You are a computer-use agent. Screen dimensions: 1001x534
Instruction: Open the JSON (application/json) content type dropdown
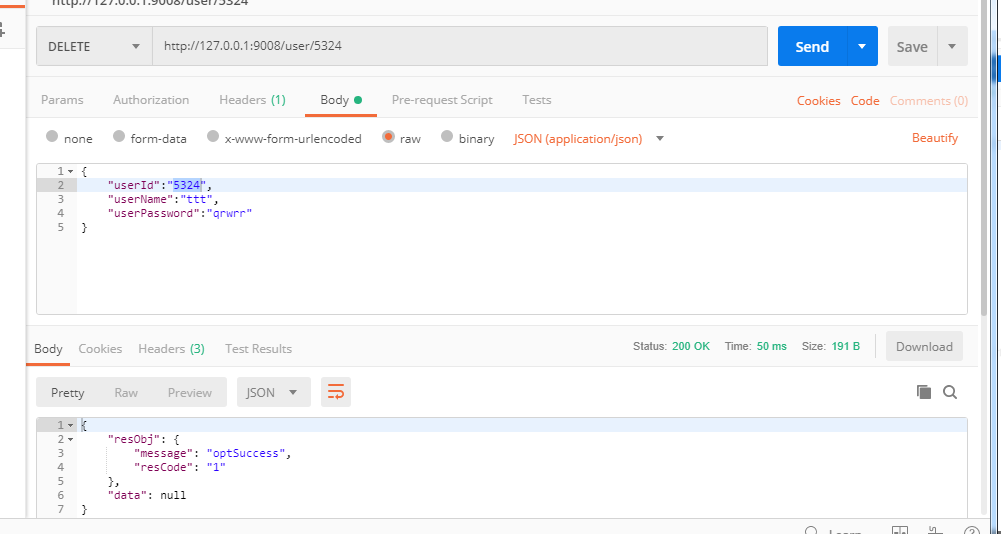point(589,138)
